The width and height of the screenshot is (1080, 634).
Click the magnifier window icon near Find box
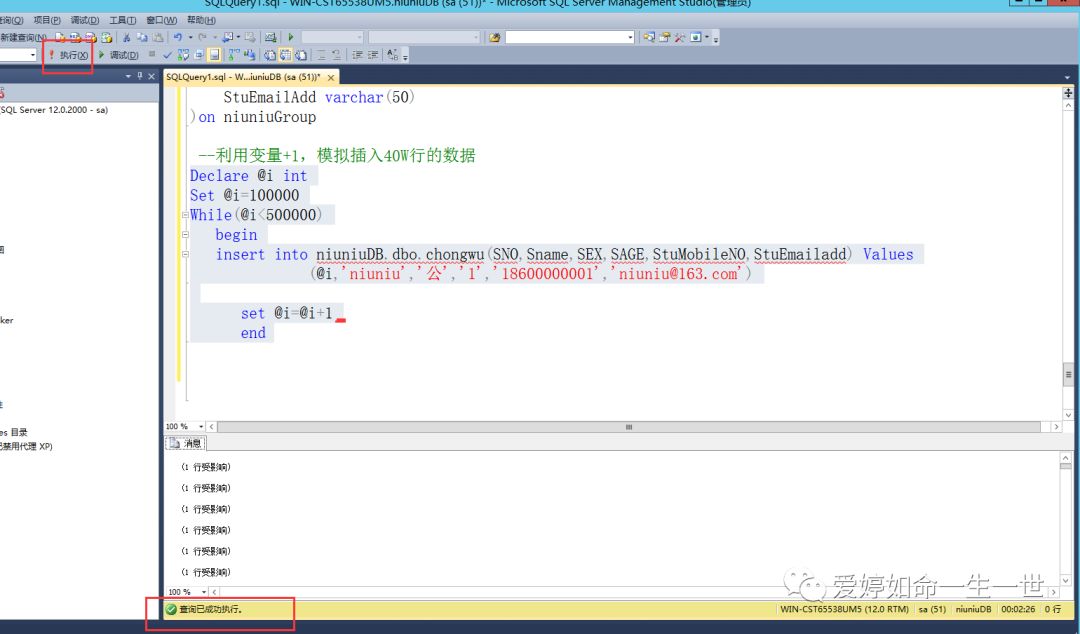click(649, 37)
